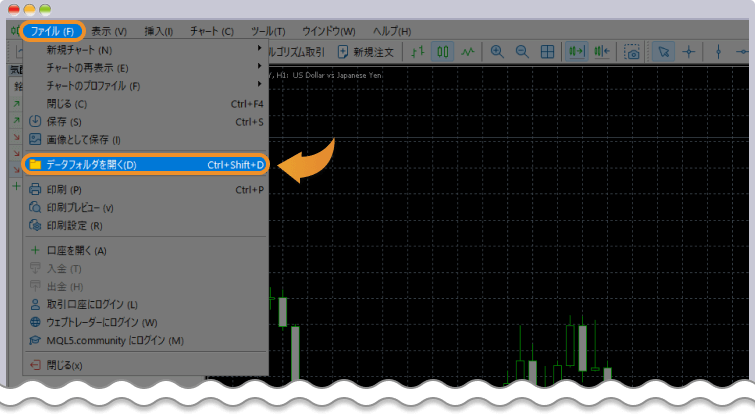Click the vertical line drawing tool

click(x=718, y=51)
